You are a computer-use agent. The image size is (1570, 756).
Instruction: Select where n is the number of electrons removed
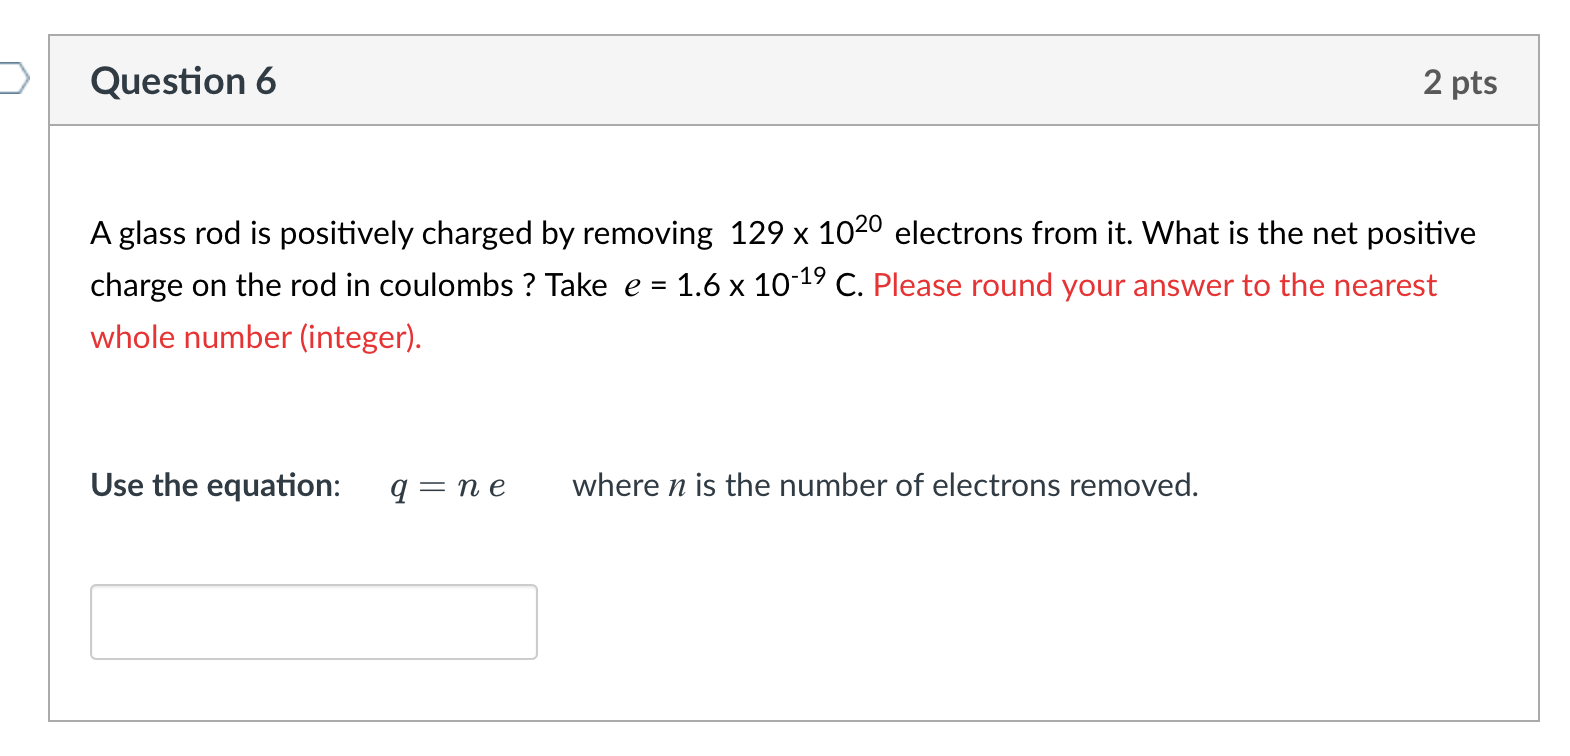[884, 485]
